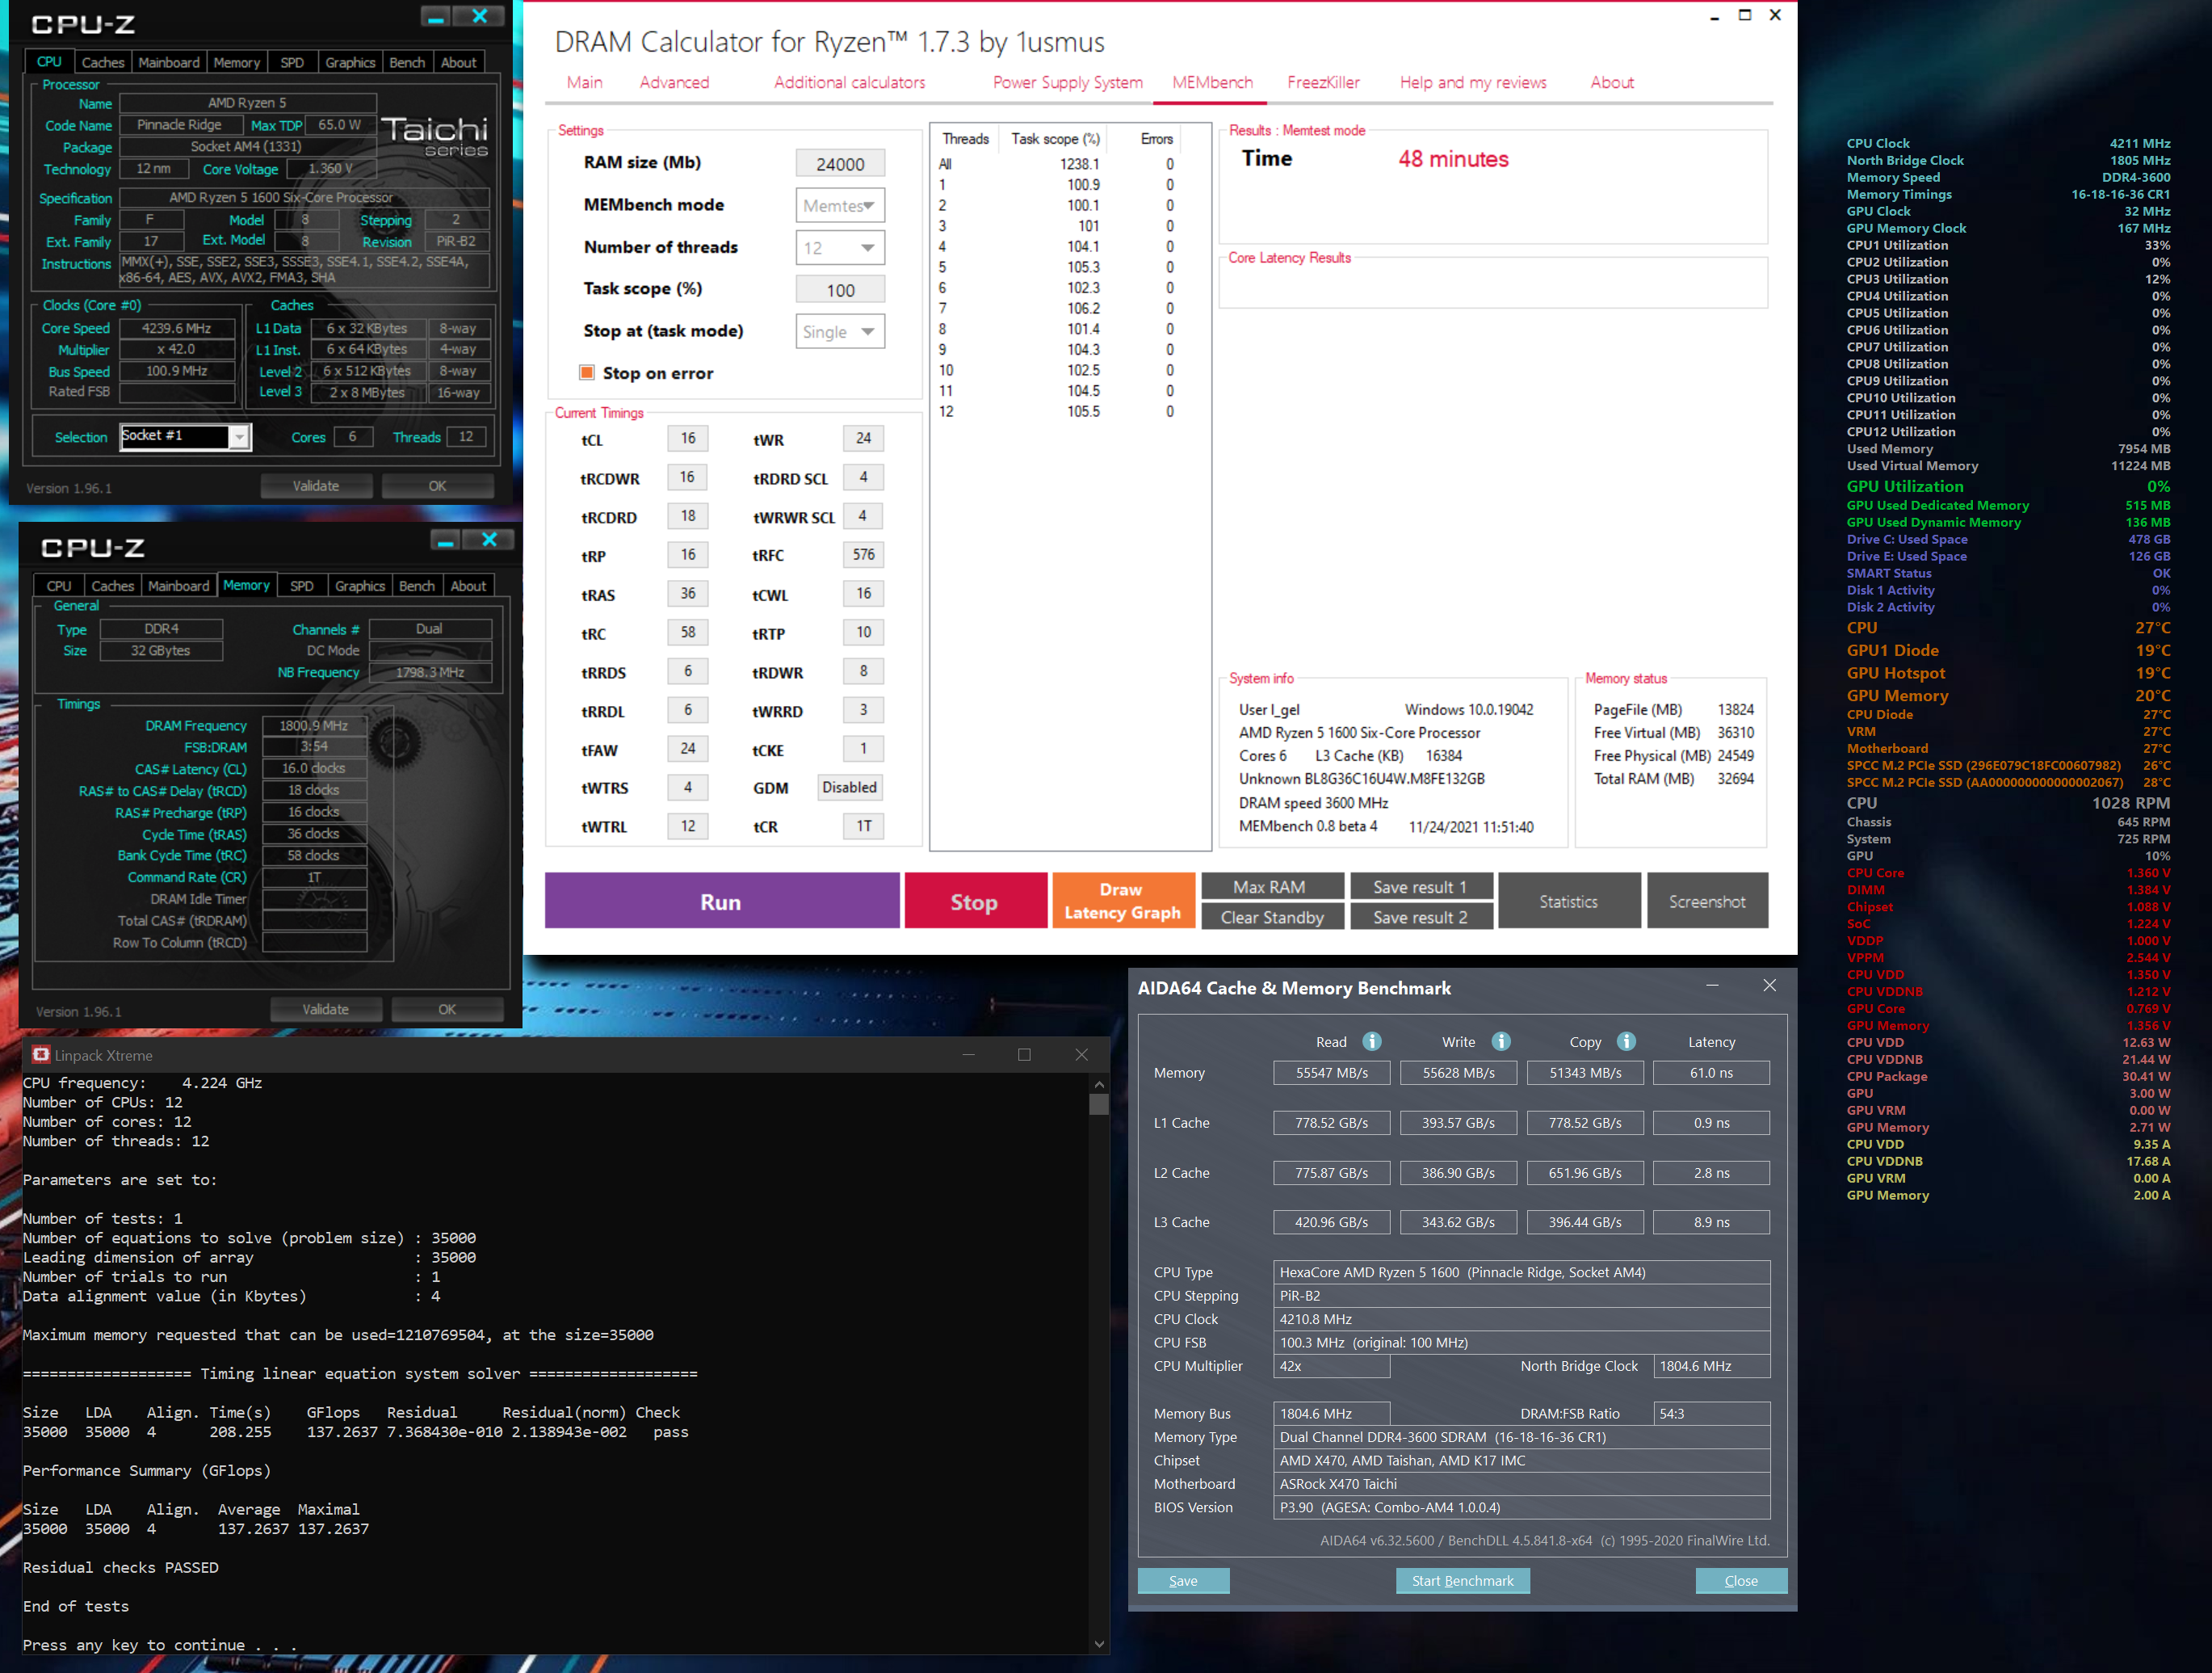Minimize the lower CPU-Z Memory window
Image resolution: width=2212 pixels, height=1673 pixels.
(445, 541)
